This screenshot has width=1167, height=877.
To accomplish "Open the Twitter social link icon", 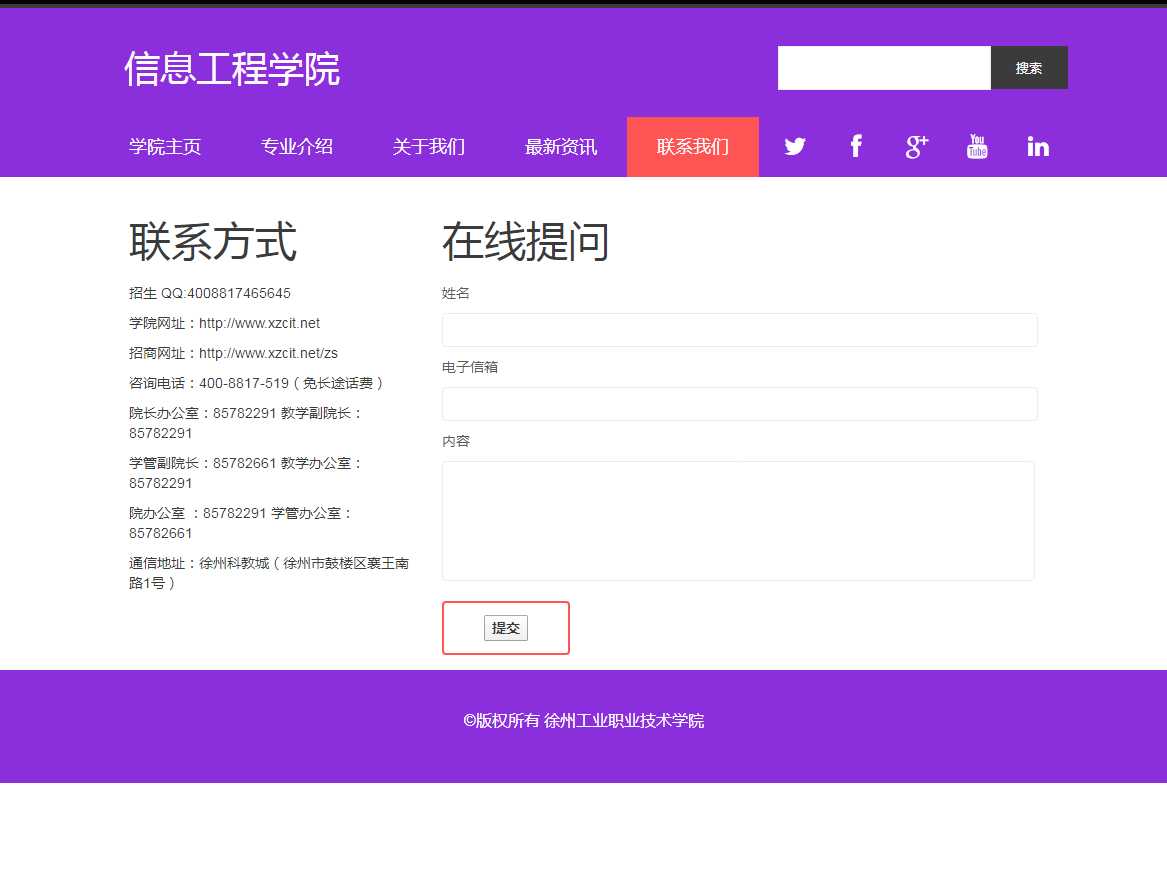I will point(795,147).
